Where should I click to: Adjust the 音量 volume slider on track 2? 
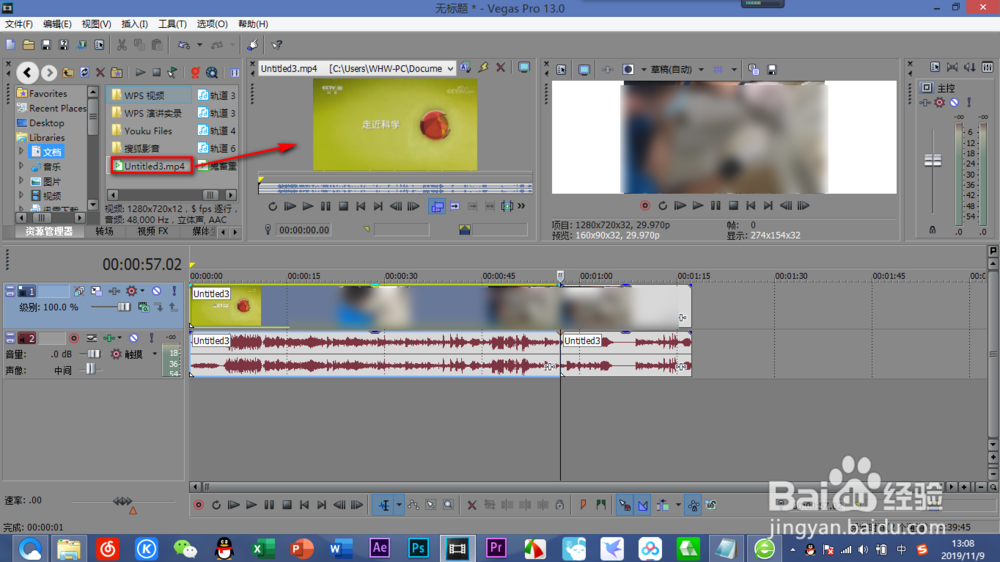[x=94, y=354]
